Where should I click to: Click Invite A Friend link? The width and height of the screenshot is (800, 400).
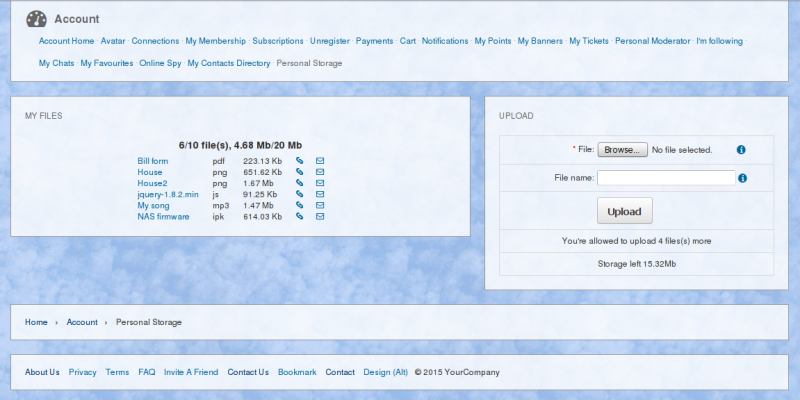pyautogui.click(x=191, y=372)
